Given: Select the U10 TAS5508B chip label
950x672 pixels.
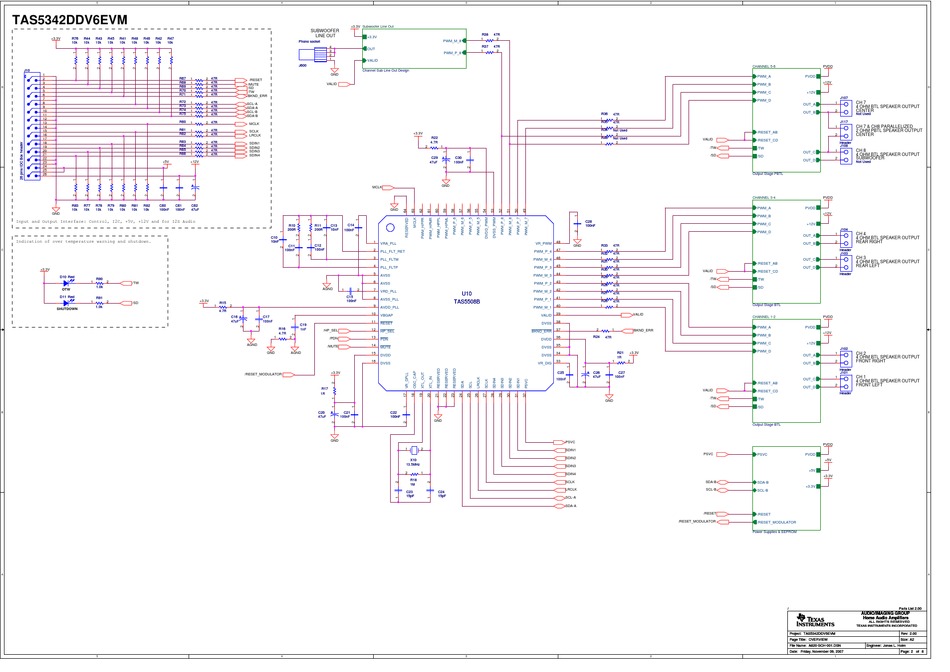Looking at the screenshot, I should [467, 298].
